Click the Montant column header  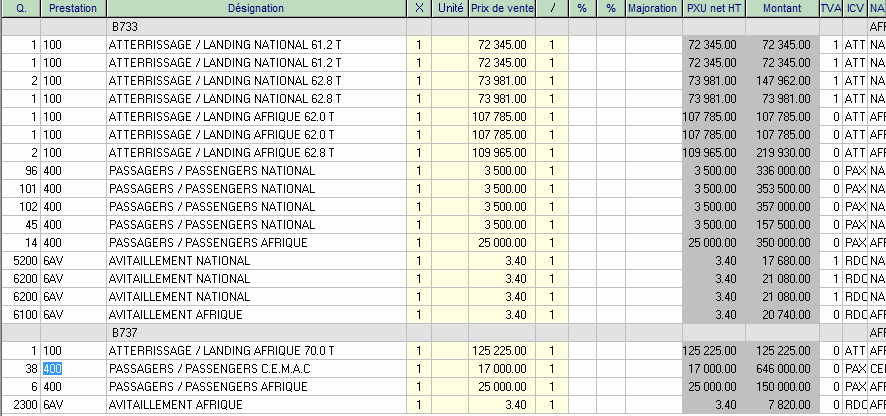(x=780, y=8)
